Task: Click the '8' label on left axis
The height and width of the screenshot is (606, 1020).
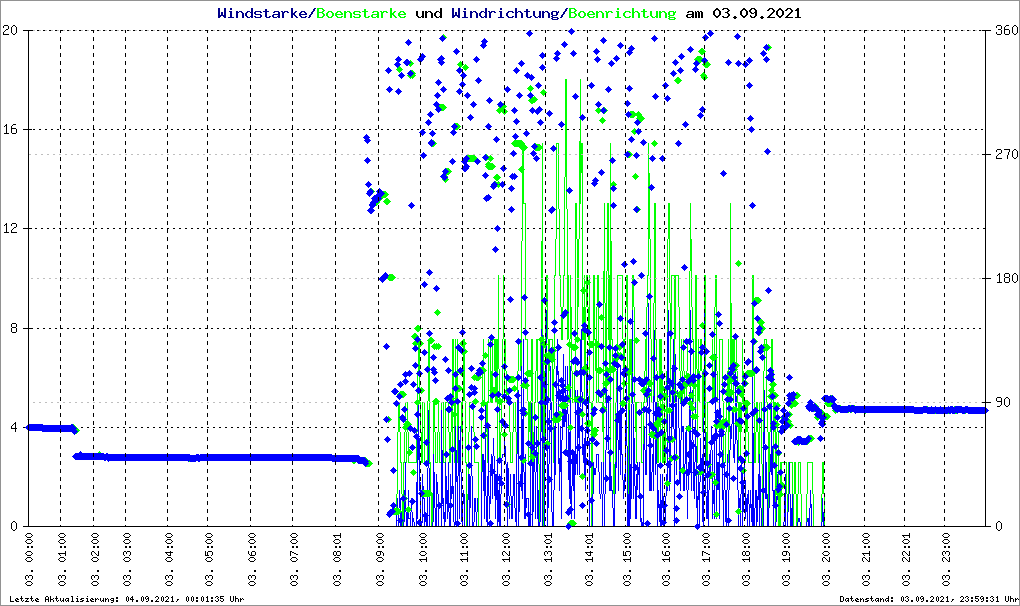Action: [x=15, y=328]
